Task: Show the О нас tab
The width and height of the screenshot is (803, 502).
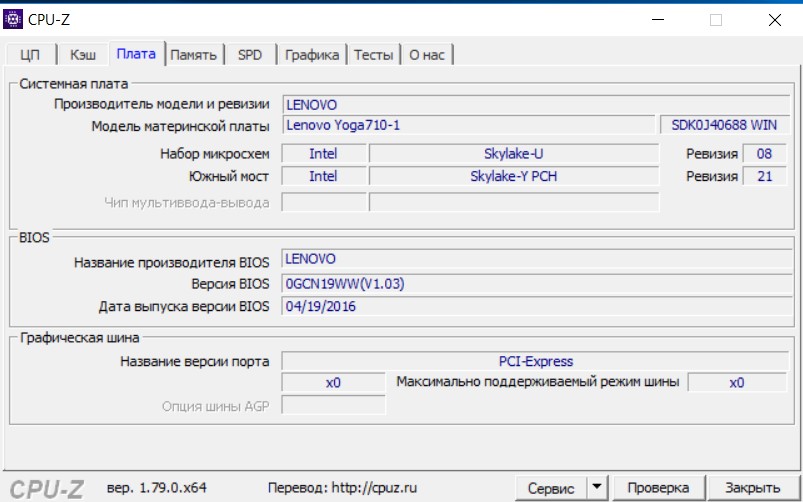Action: point(427,54)
